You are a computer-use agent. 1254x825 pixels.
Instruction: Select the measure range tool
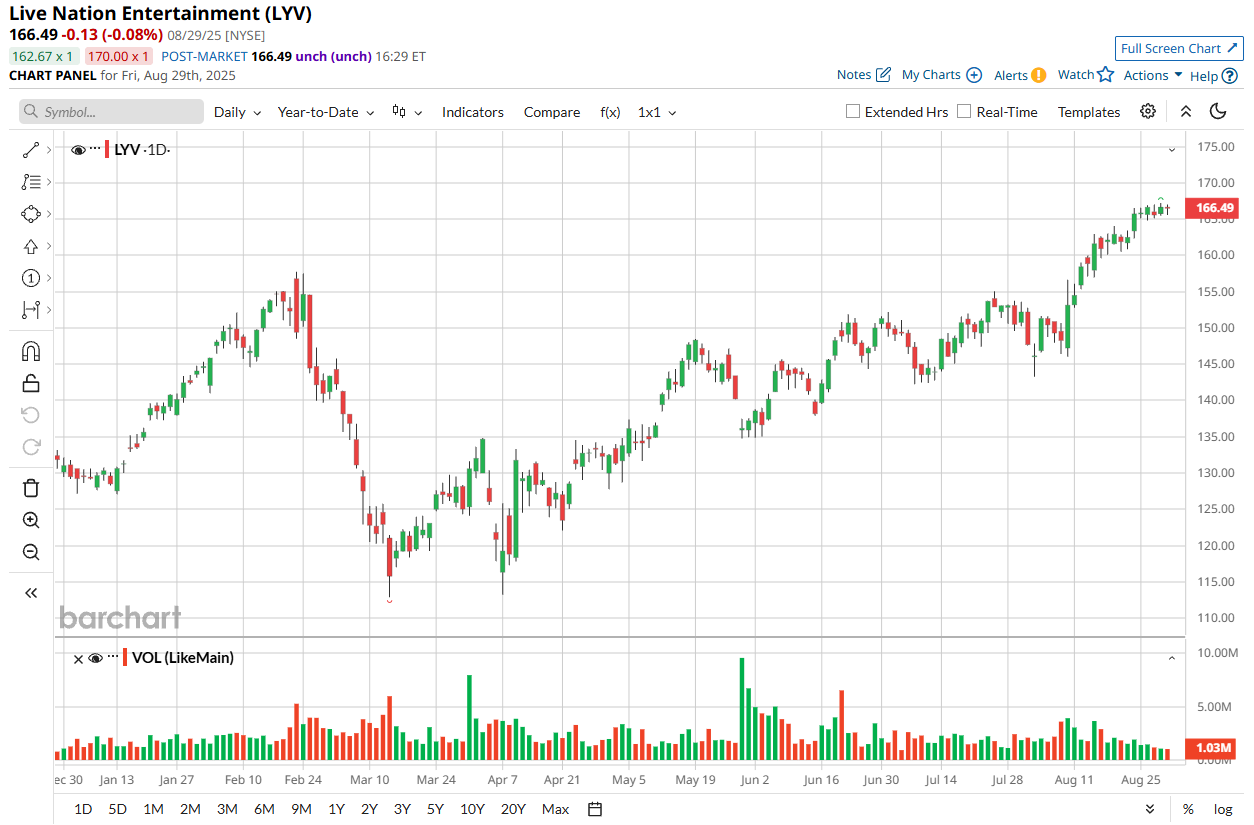coord(30,310)
